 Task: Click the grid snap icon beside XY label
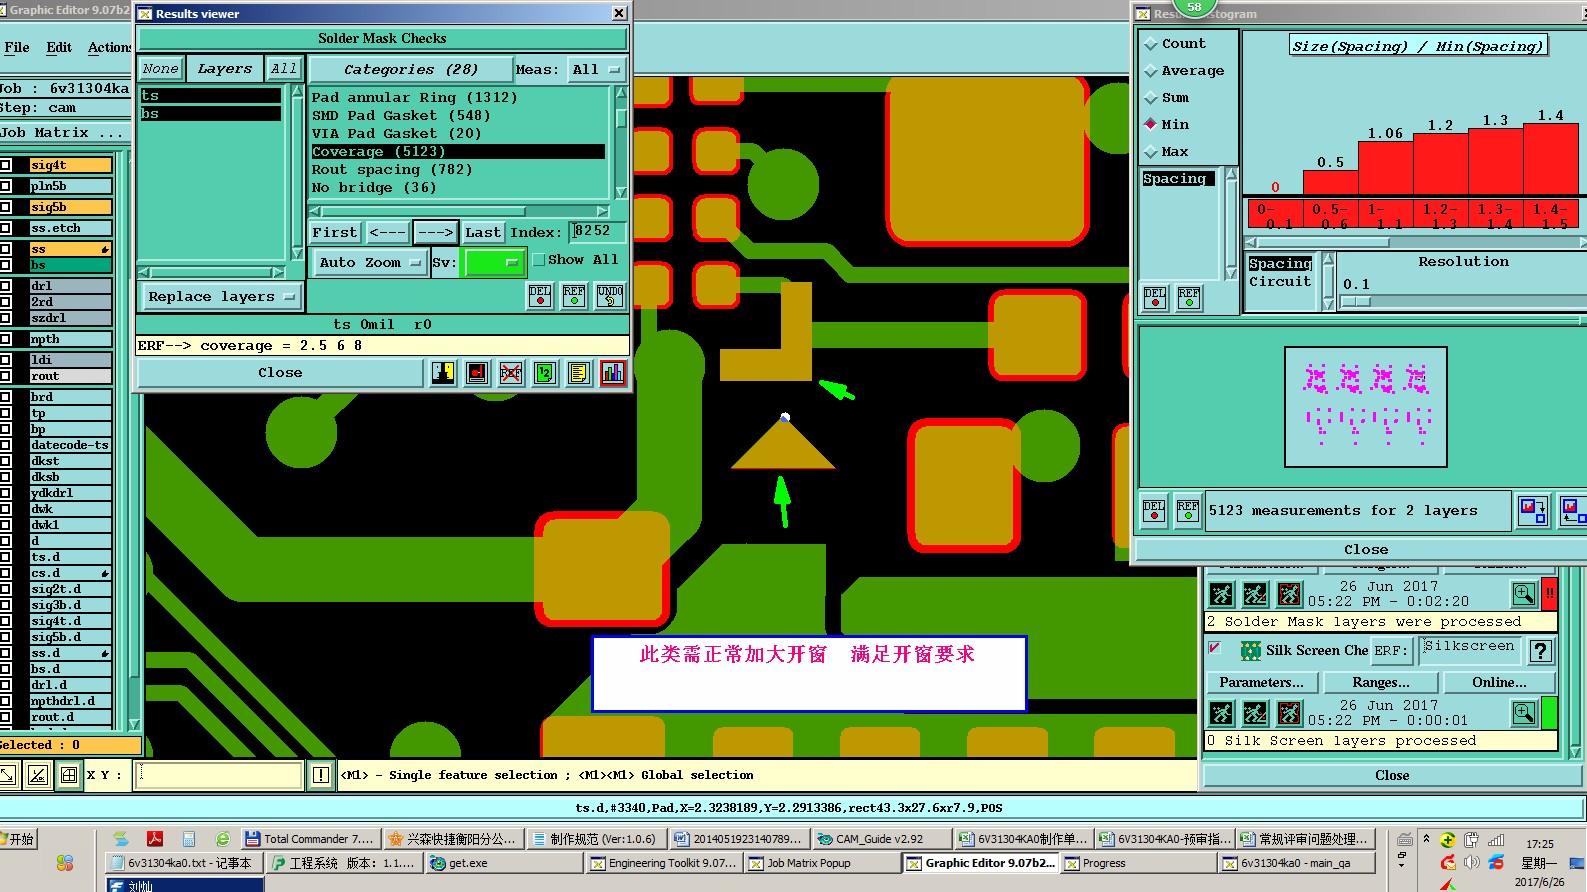pyautogui.click(x=69, y=775)
